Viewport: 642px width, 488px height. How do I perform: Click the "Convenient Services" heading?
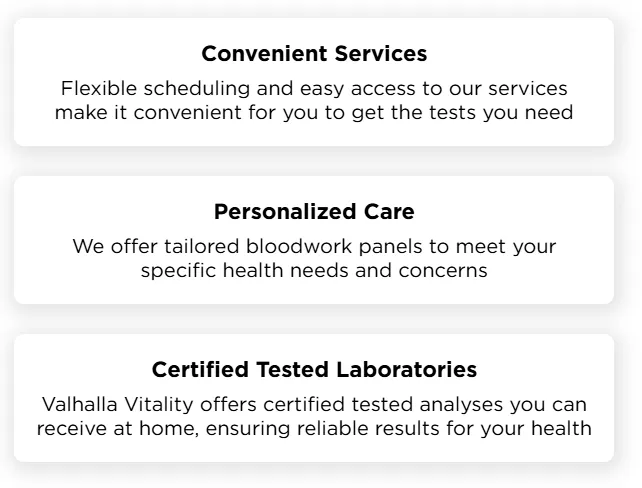click(314, 53)
